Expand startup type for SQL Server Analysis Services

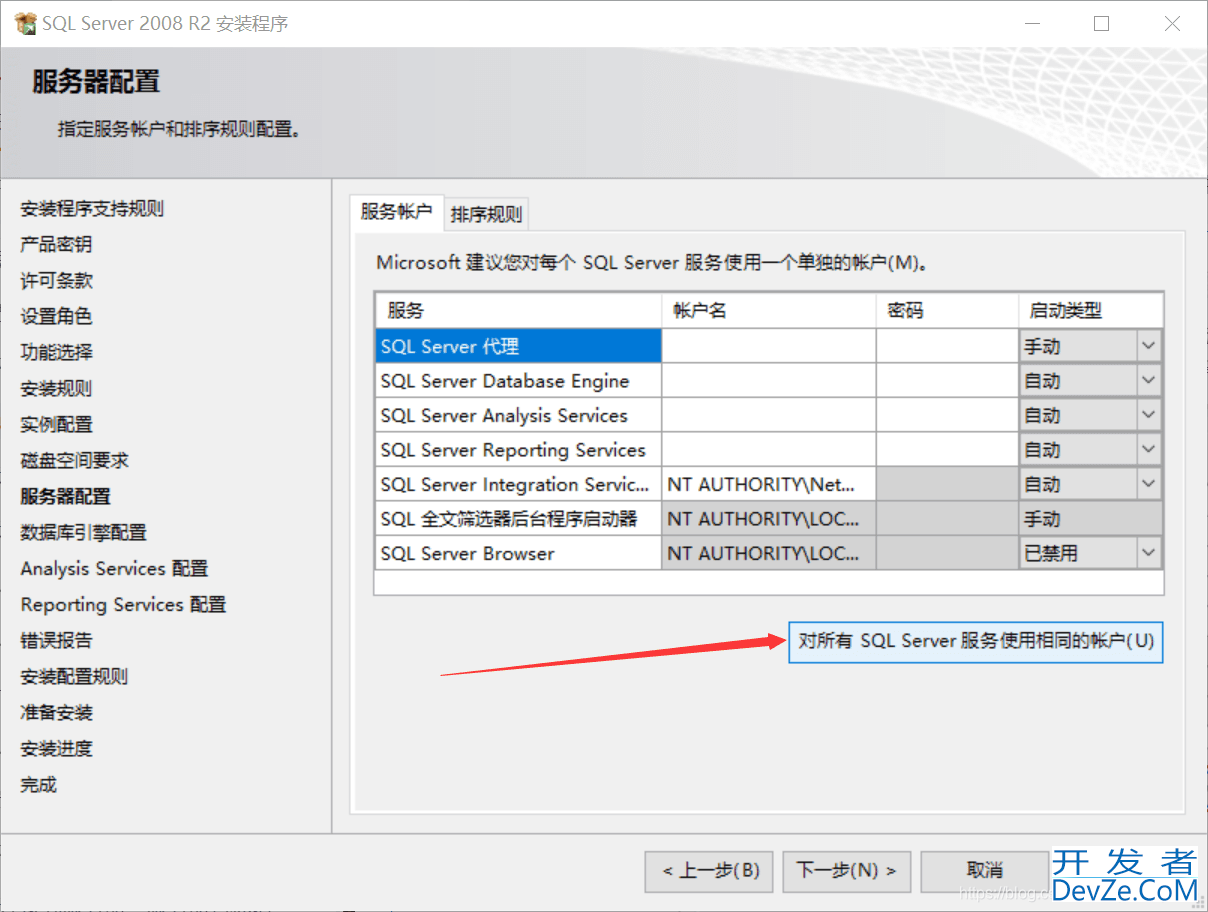point(1148,415)
